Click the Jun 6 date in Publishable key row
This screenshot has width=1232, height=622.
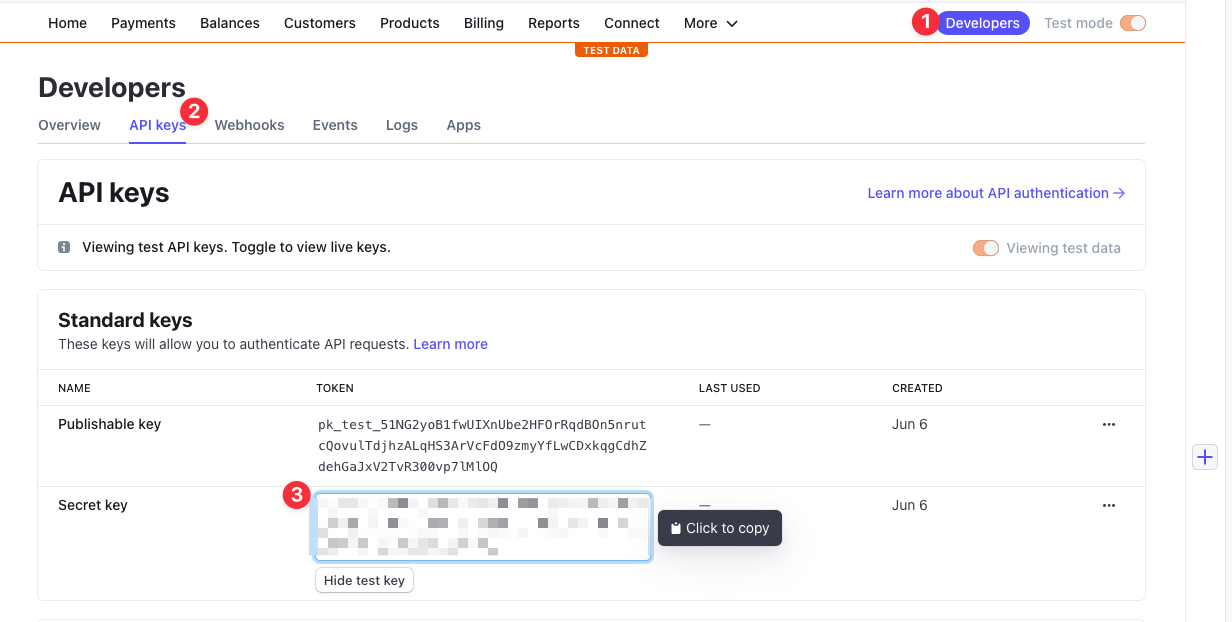pyautogui.click(x=909, y=424)
